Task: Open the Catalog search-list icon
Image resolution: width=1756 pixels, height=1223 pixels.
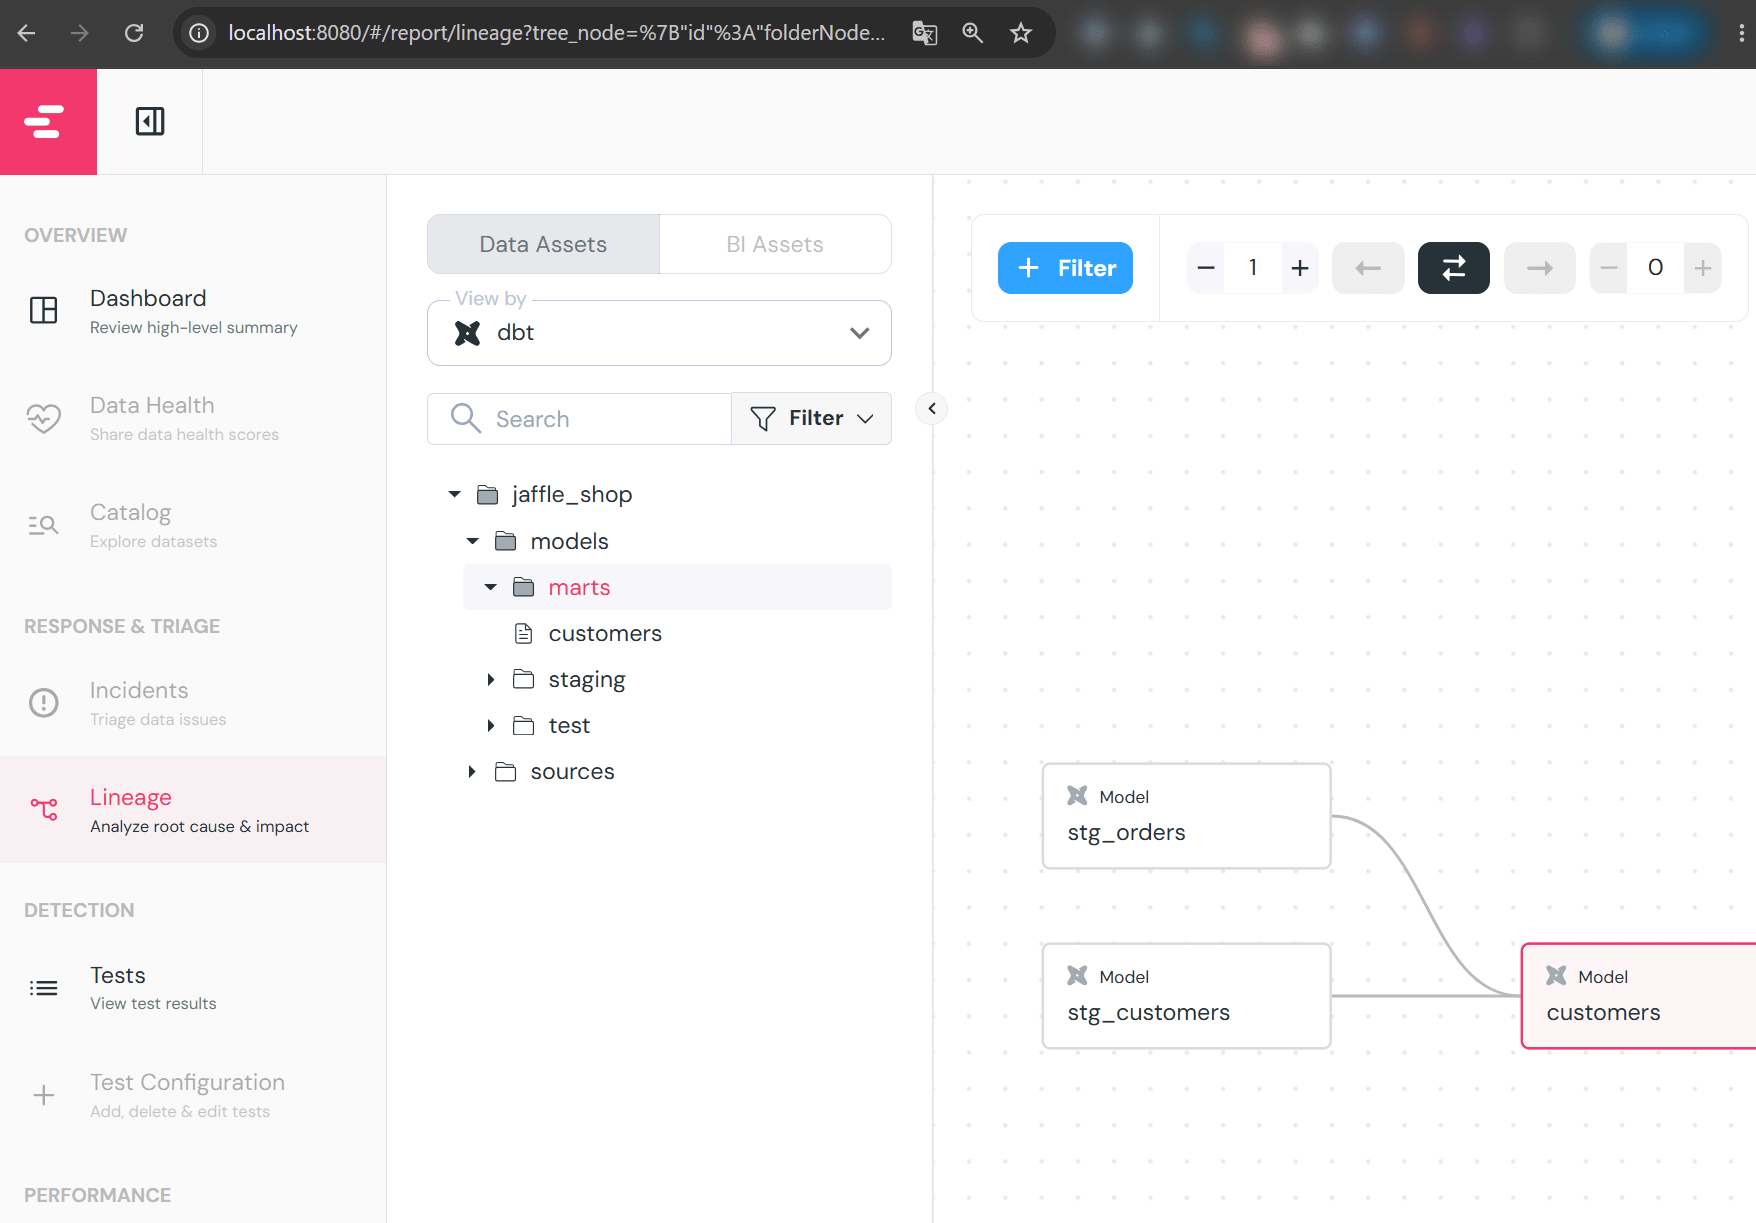Action: [44, 525]
